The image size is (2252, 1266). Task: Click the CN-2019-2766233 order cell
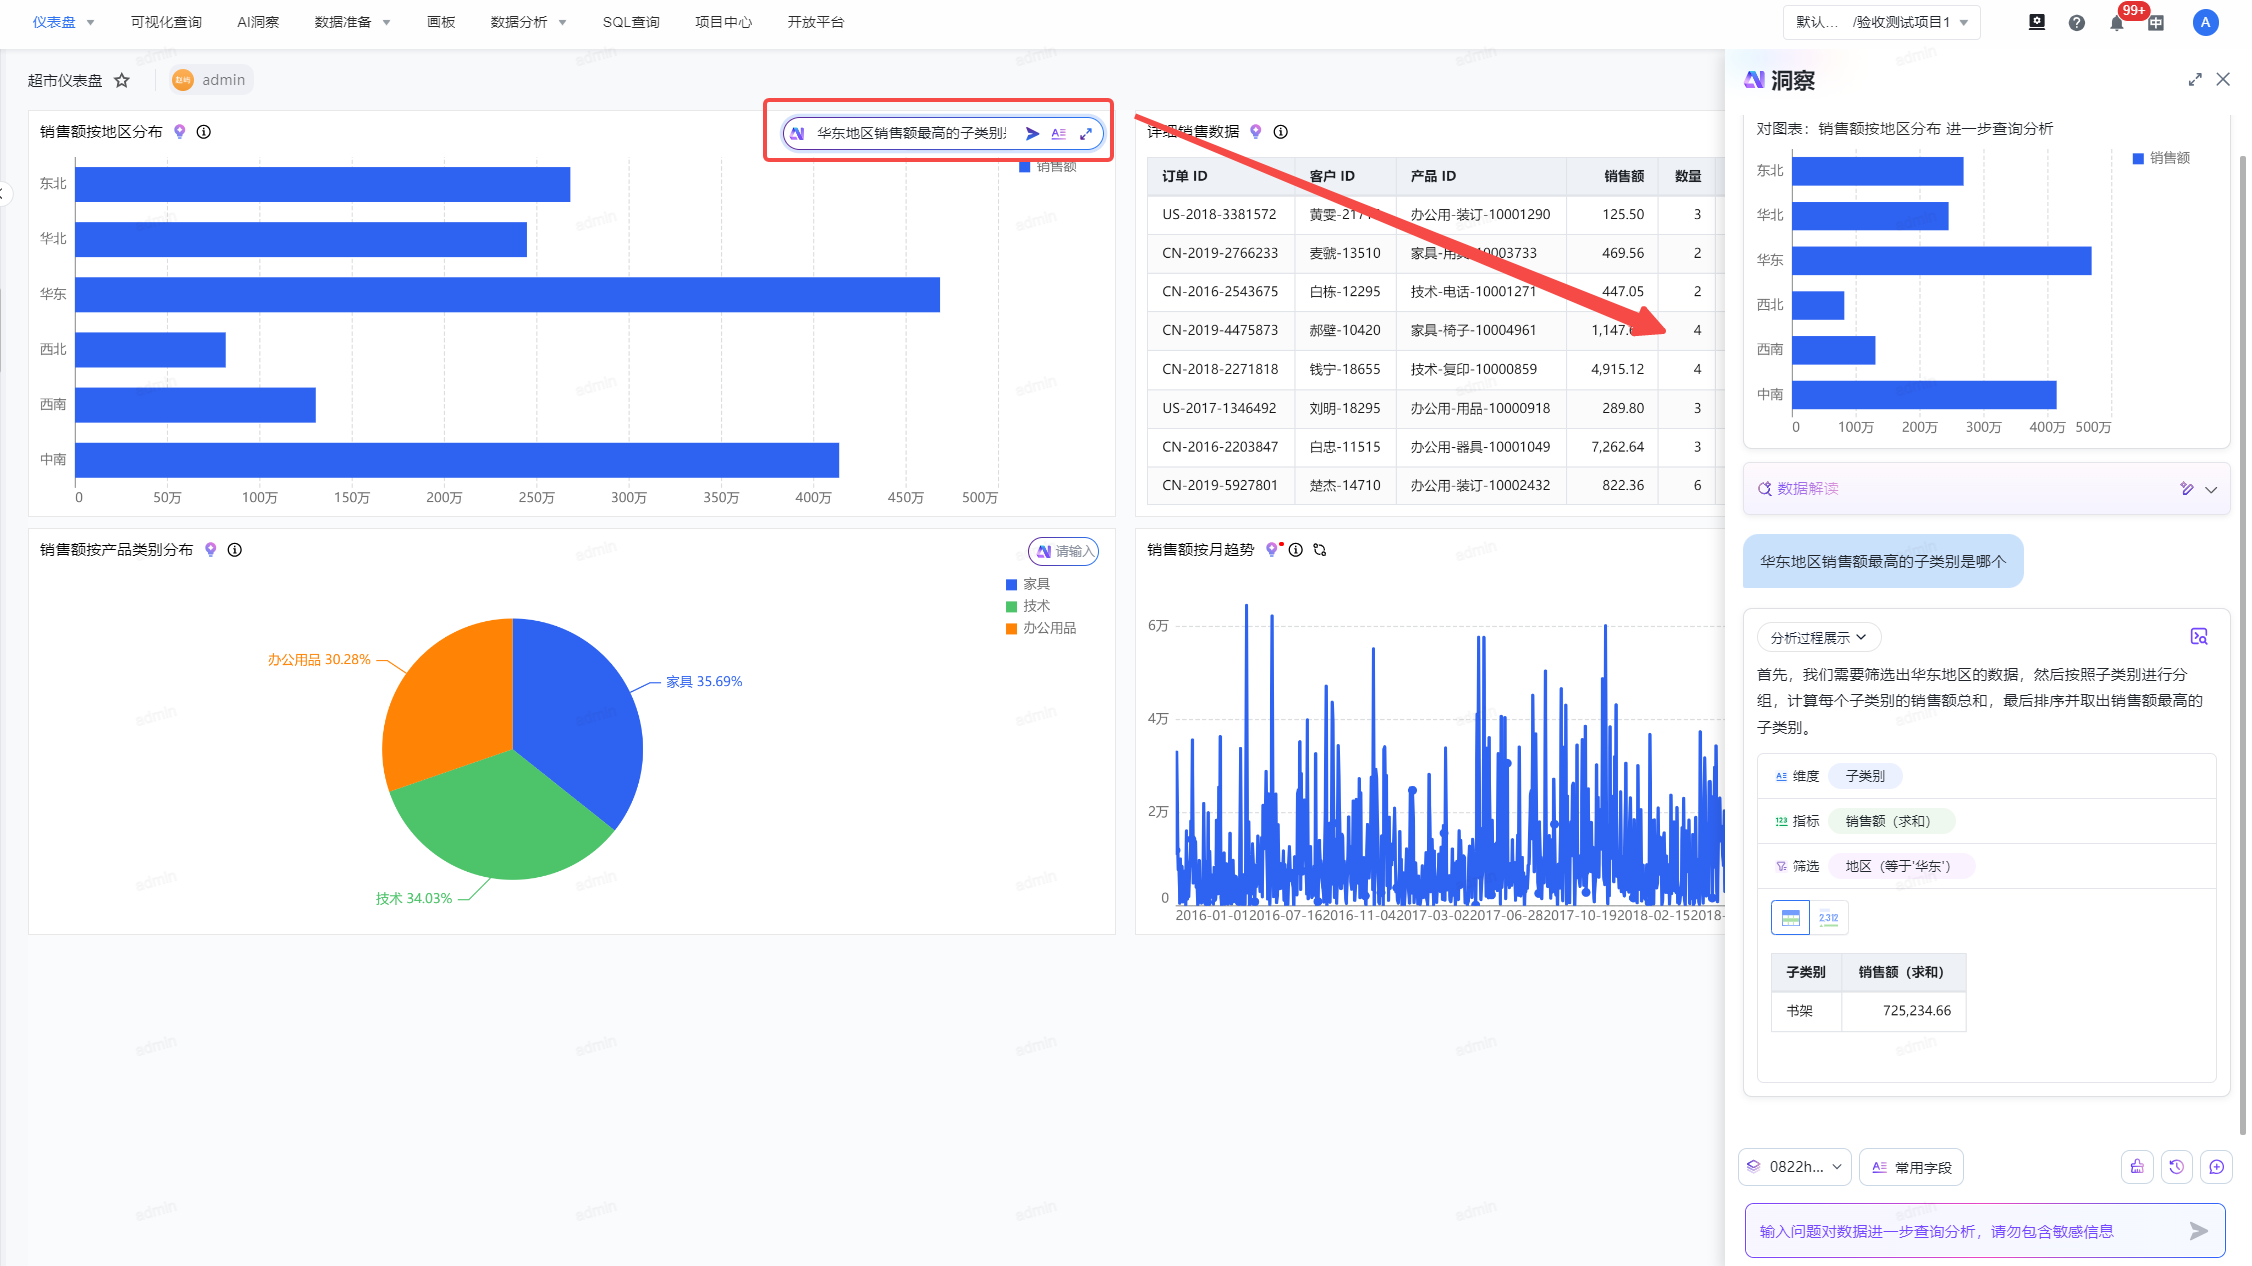pos(1220,253)
